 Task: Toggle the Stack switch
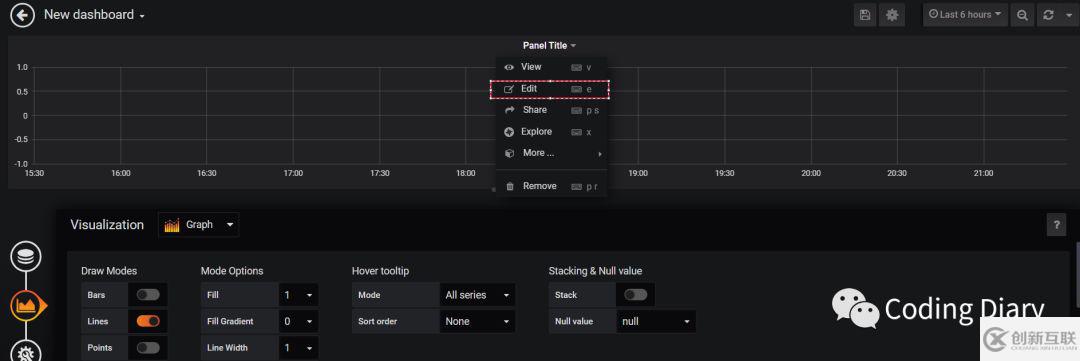636,295
